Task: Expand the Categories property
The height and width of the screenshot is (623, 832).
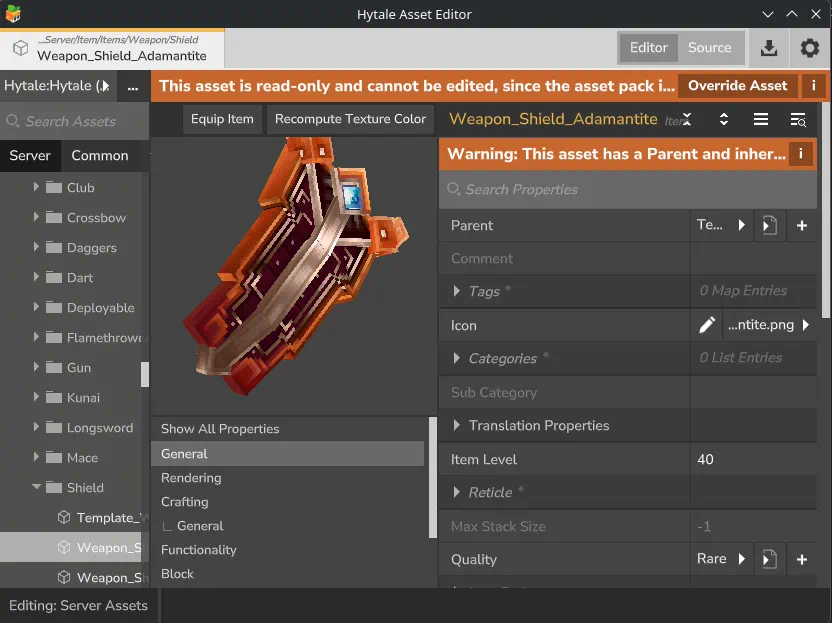Action: pos(456,358)
